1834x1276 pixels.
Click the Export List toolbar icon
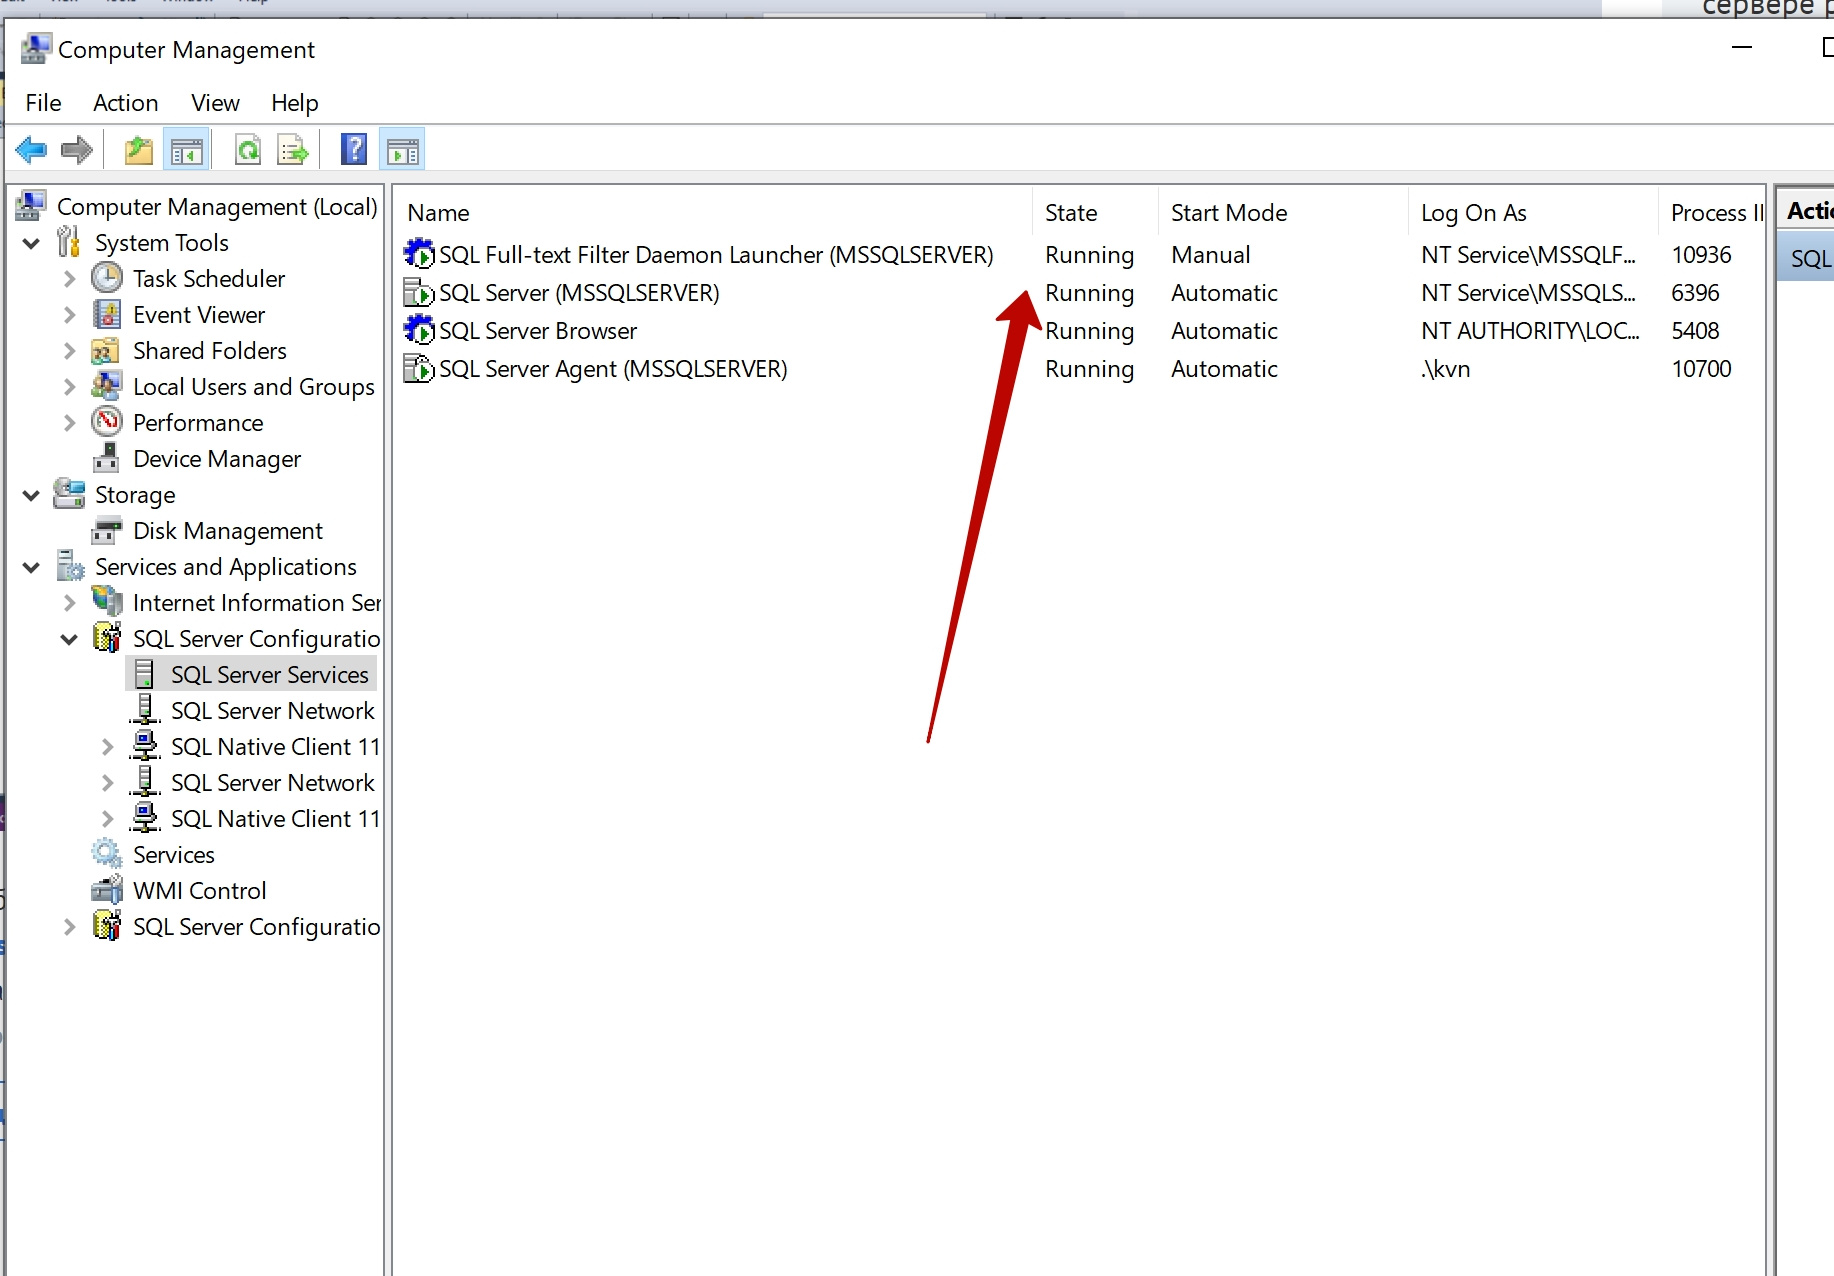point(293,151)
